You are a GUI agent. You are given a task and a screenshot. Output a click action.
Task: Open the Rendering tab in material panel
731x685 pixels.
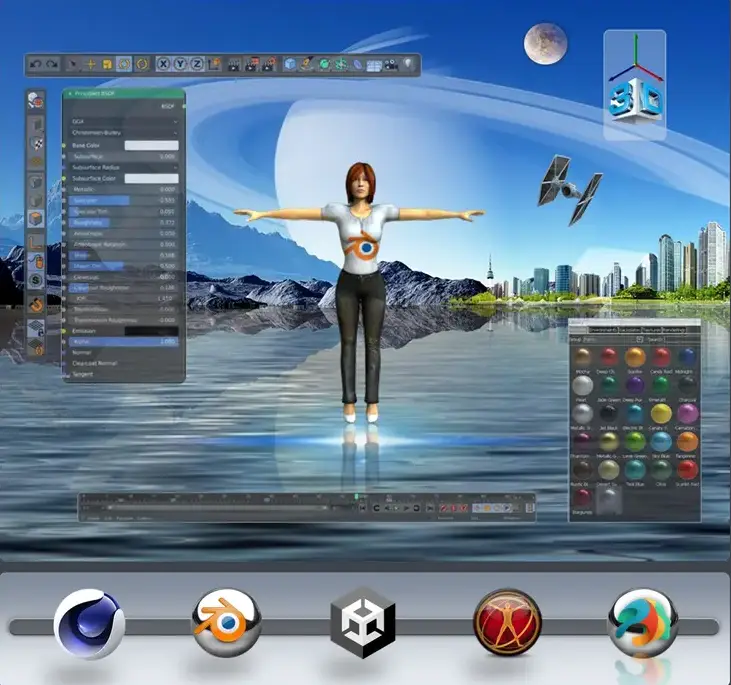[674, 330]
